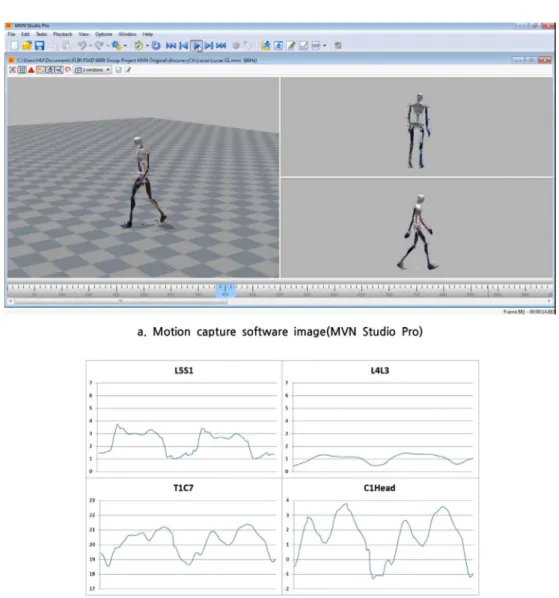This screenshot has height=598, width=559.
Task: Click the red striped layout toolbar icon
Action: tap(316, 46)
